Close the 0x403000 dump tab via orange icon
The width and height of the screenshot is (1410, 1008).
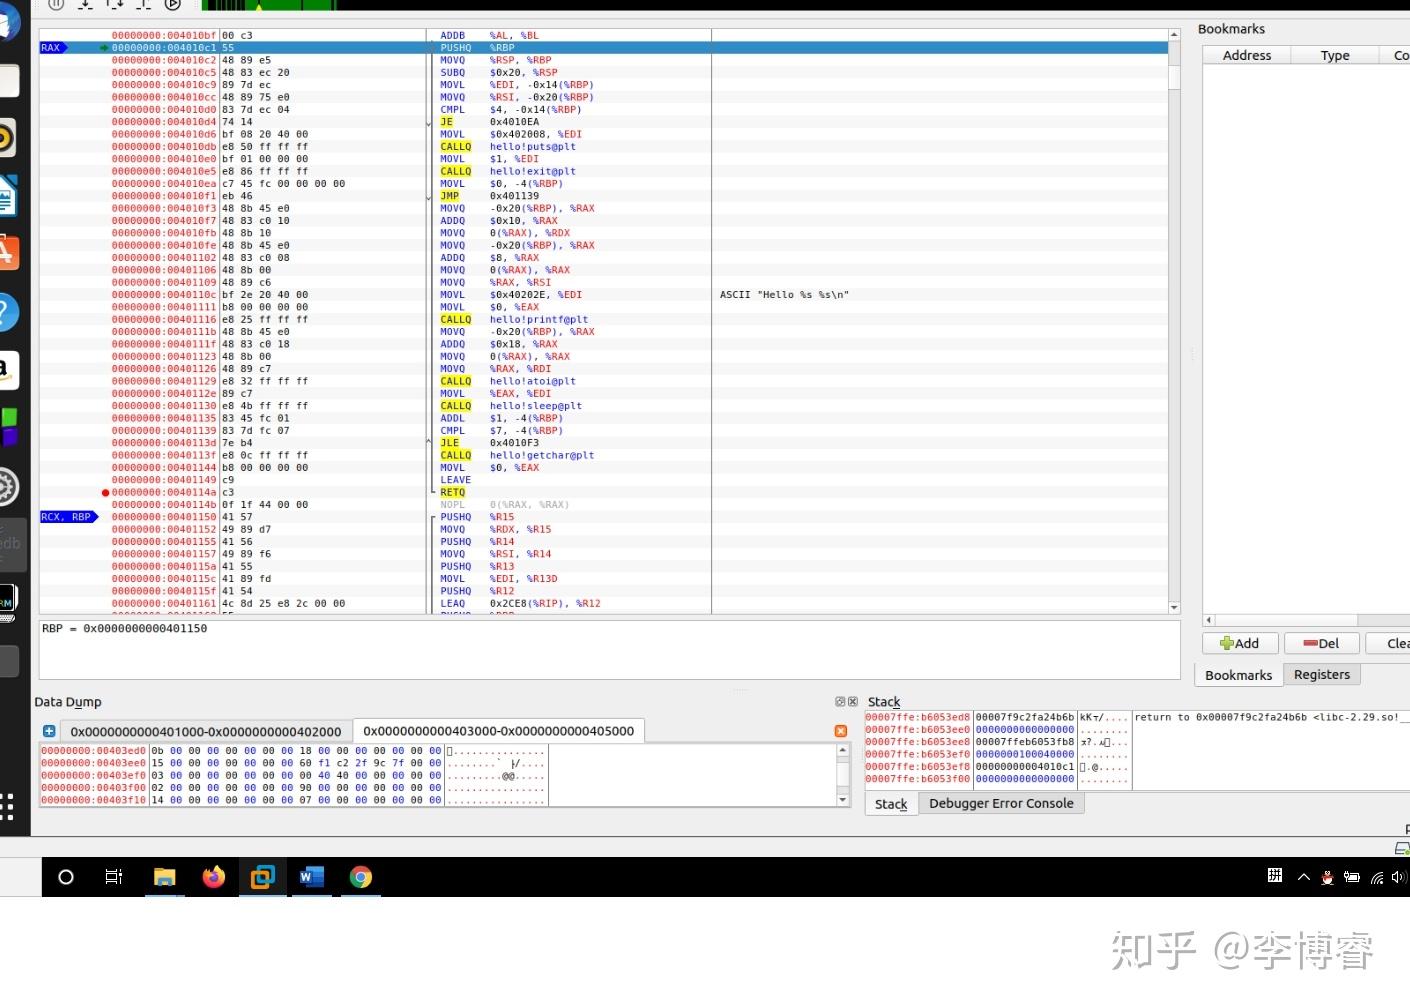coord(840,731)
